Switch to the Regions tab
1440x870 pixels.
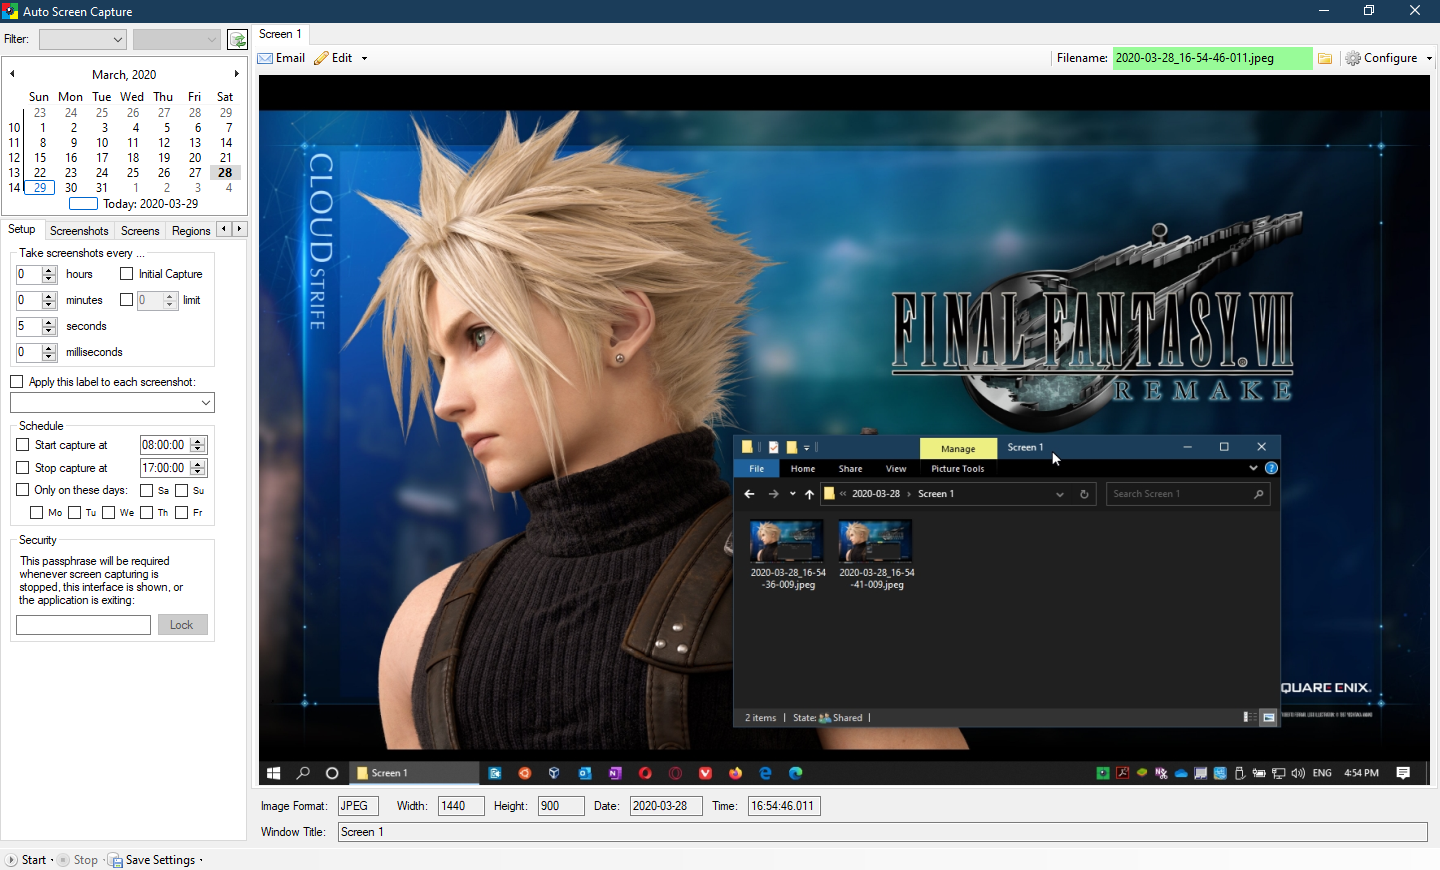(x=191, y=231)
